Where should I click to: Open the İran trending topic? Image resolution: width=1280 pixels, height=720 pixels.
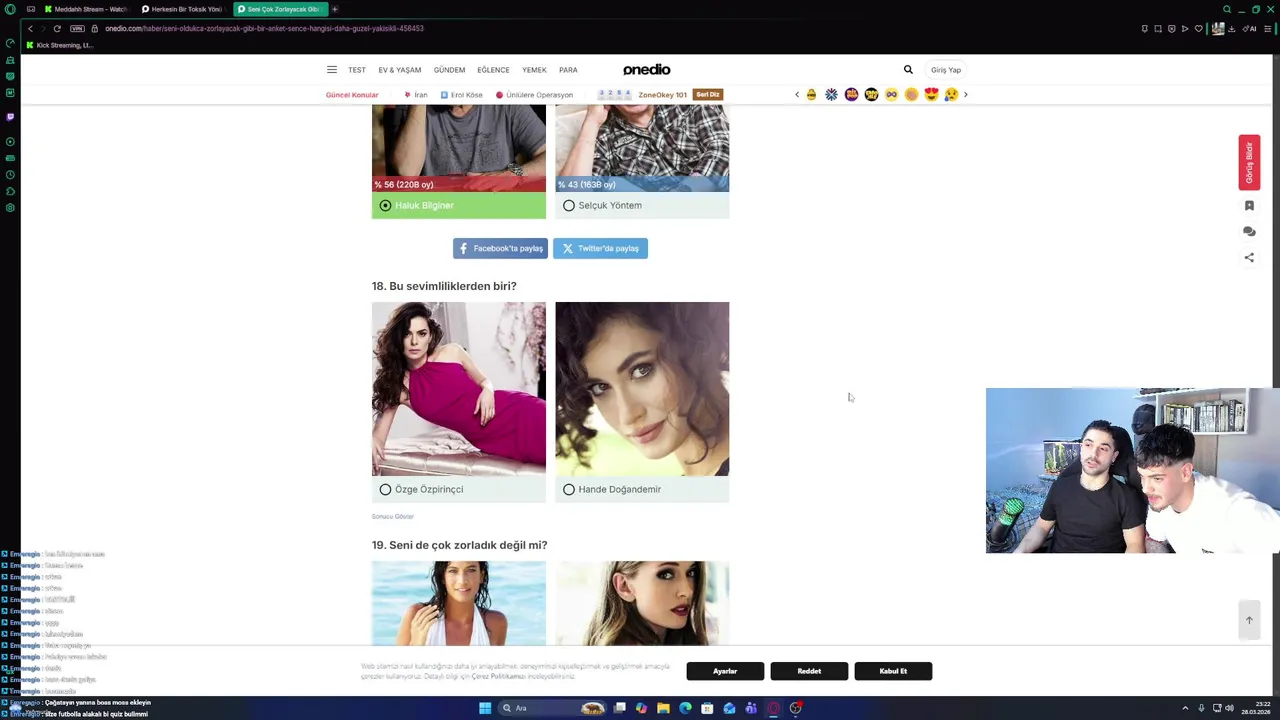pyautogui.click(x=416, y=95)
